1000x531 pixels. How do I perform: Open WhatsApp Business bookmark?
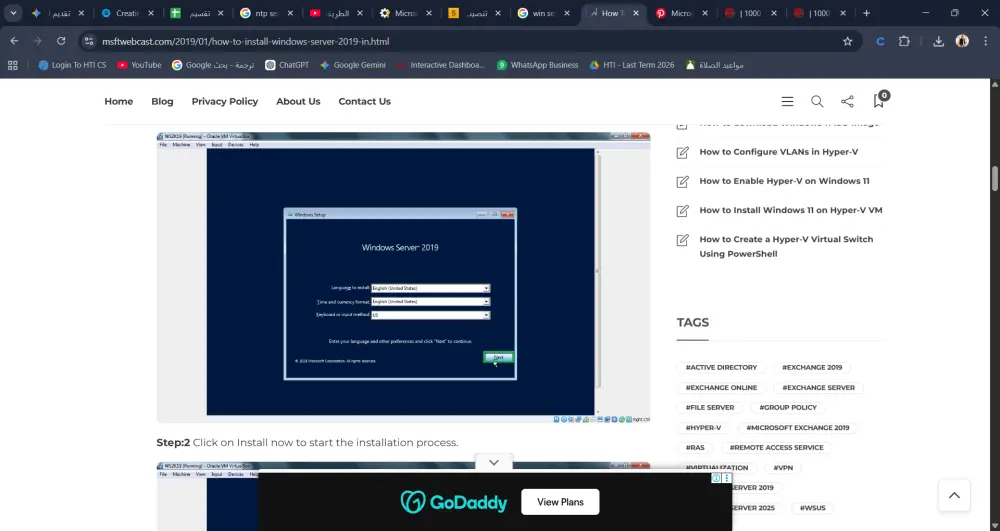538,65
